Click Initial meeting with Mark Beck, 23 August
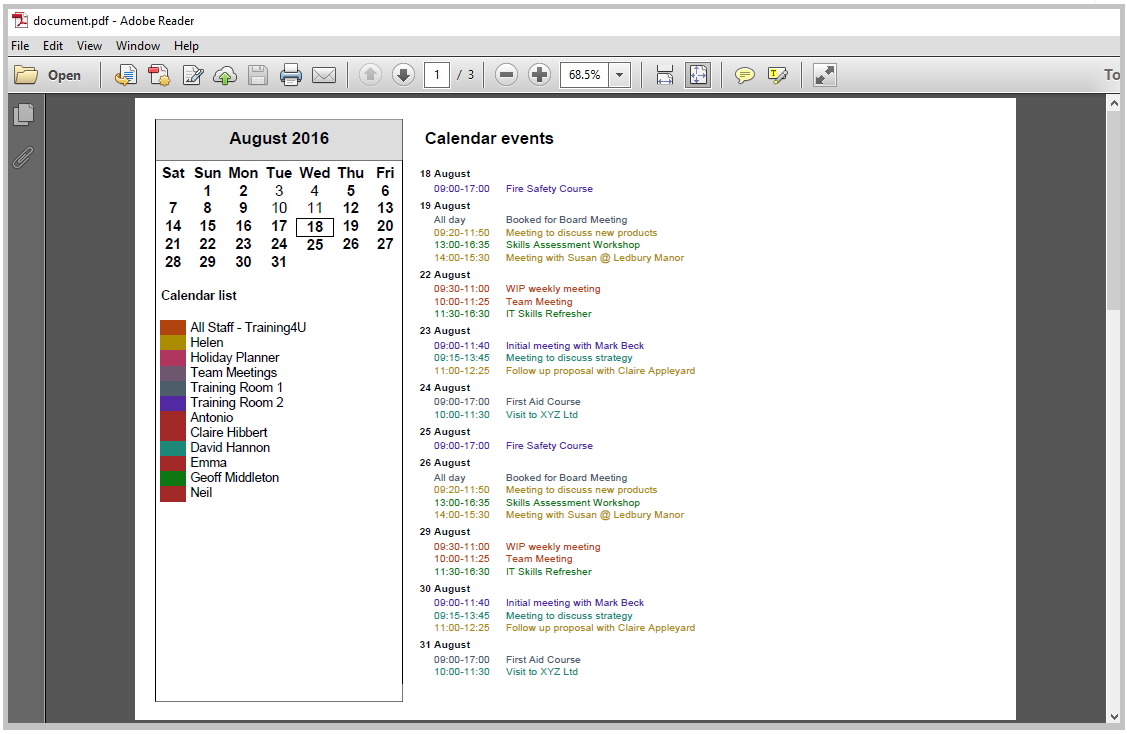 [x=575, y=346]
